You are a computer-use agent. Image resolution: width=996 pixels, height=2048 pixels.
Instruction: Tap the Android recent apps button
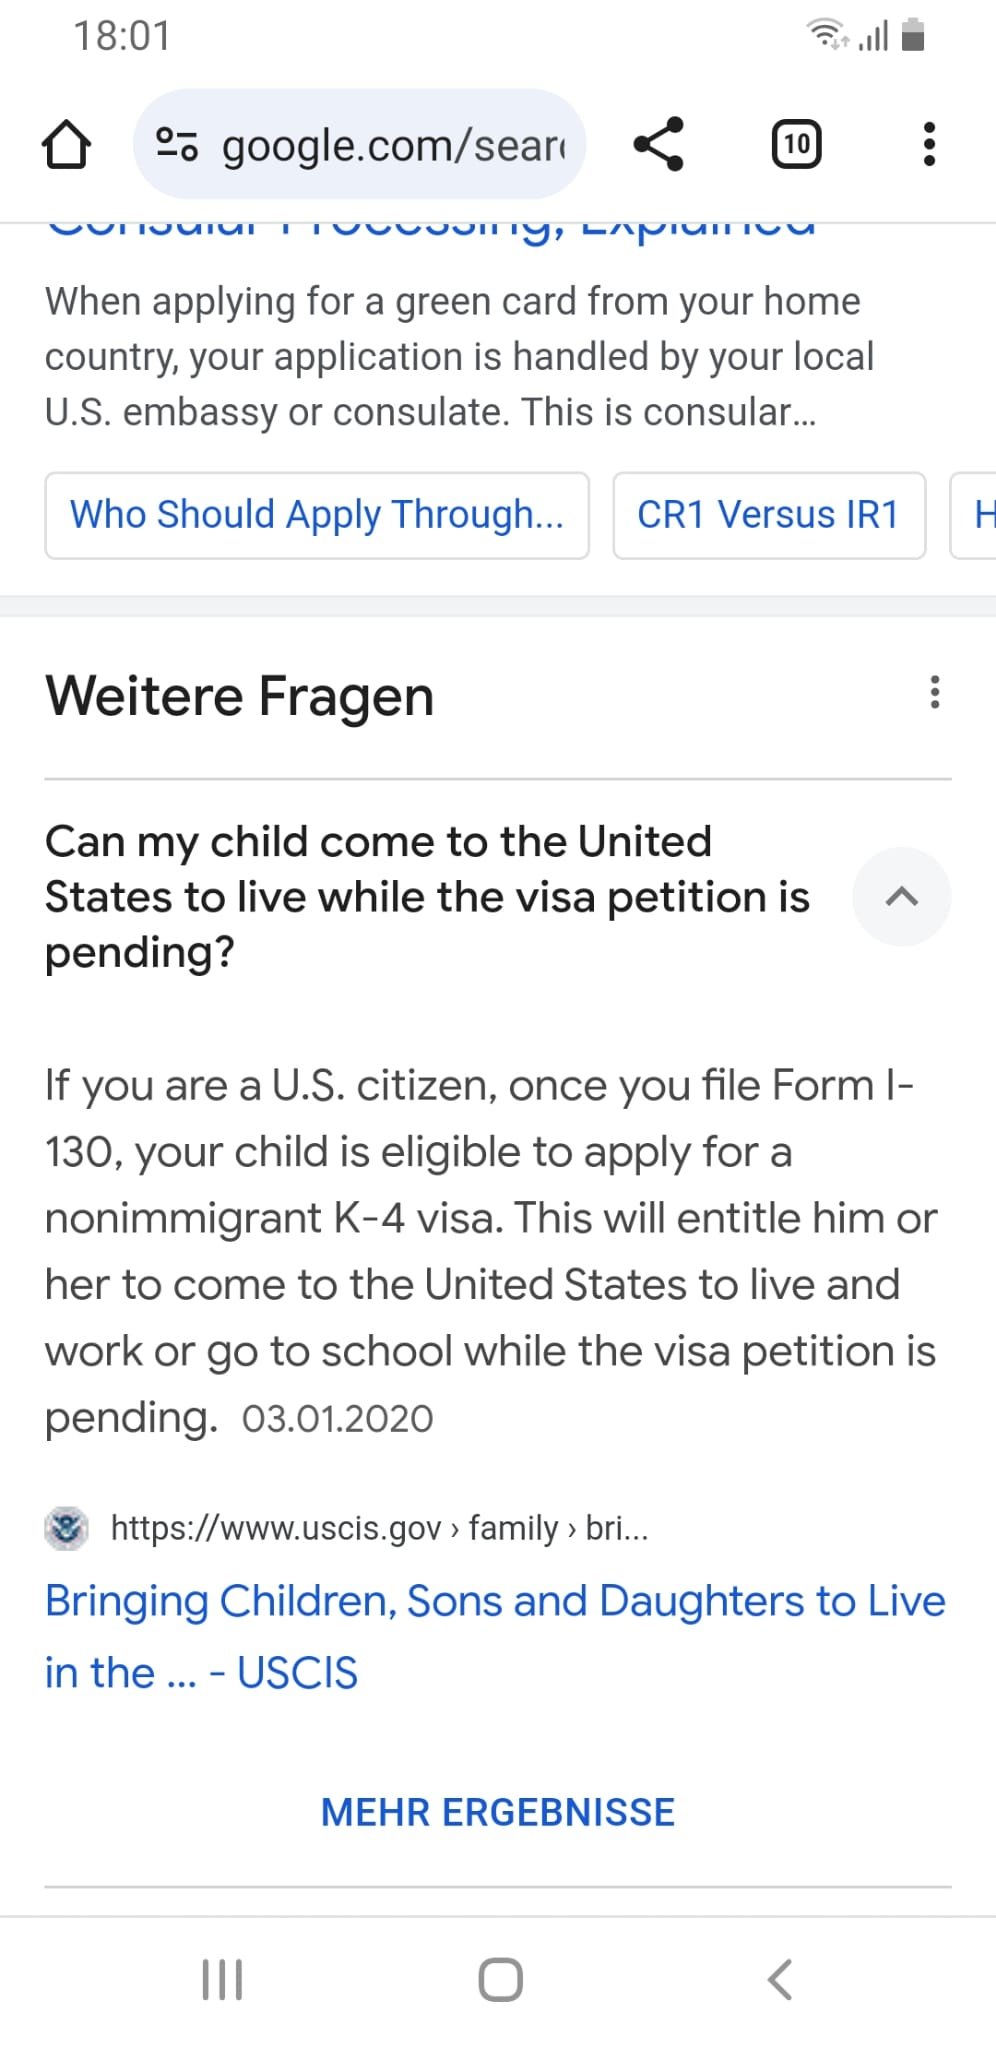coord(222,1979)
